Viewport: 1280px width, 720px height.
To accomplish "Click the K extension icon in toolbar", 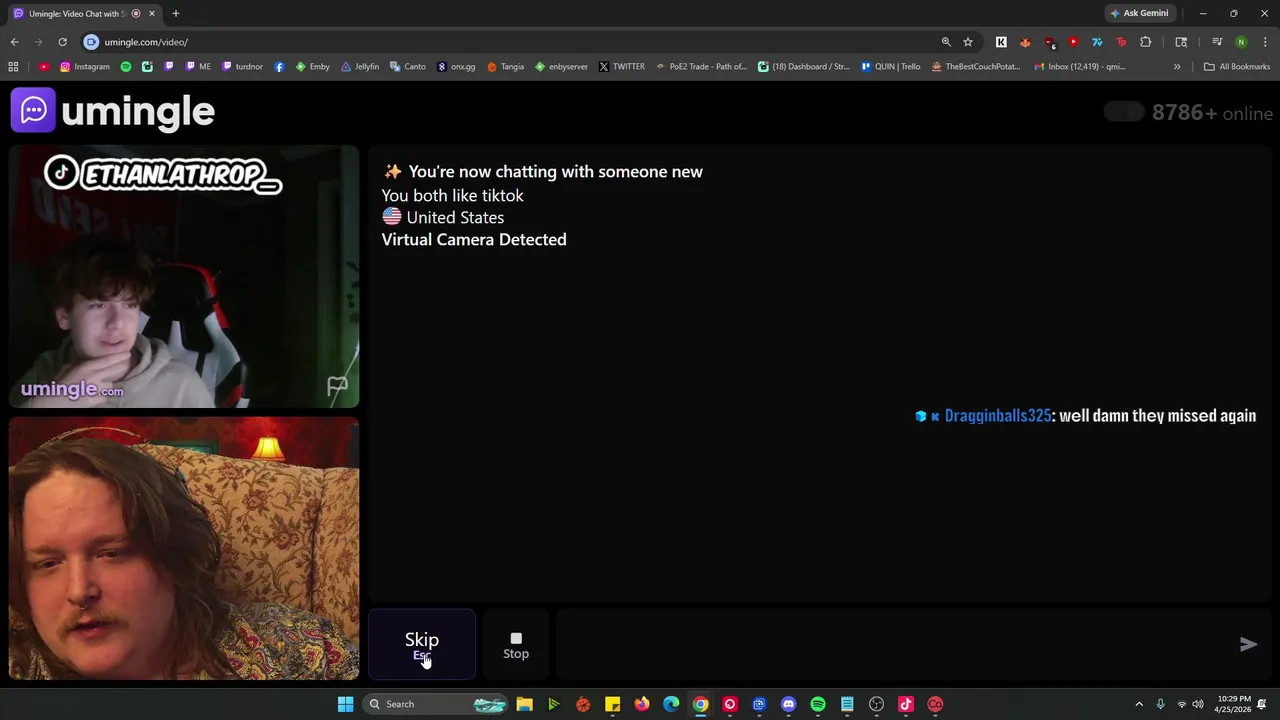I will [1001, 42].
